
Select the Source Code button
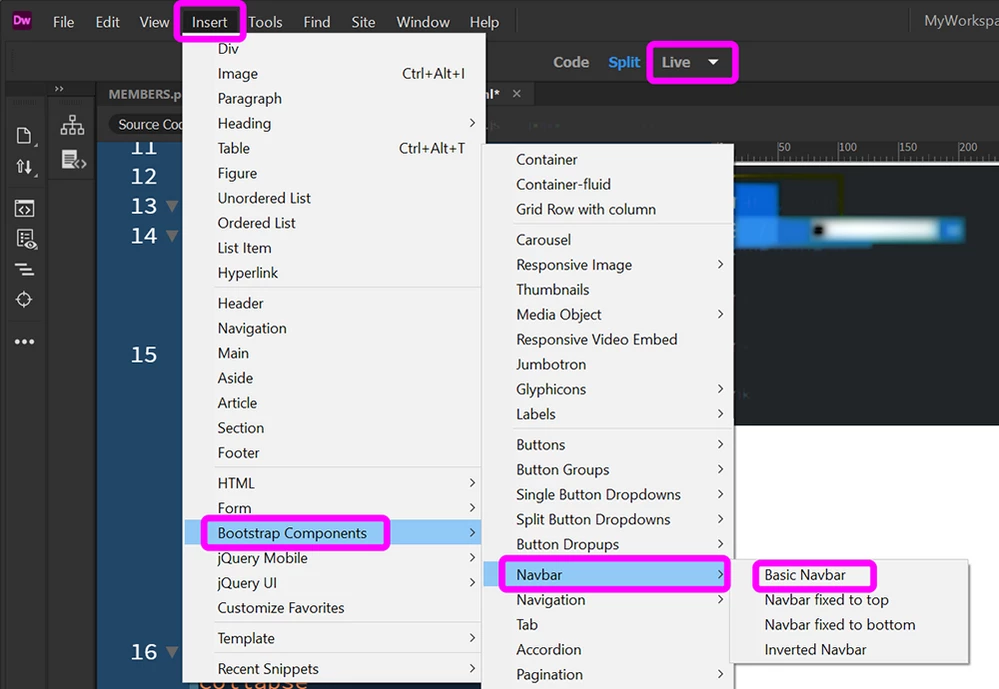coord(149,124)
